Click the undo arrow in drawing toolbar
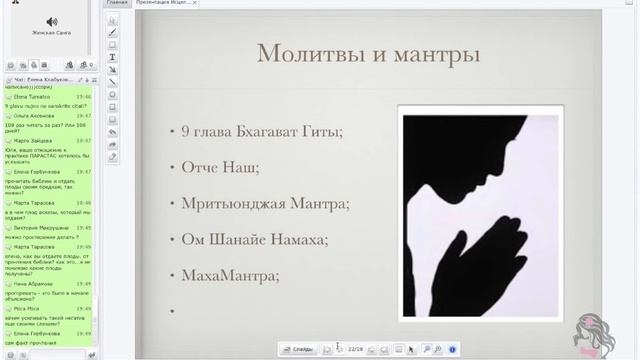The image size is (640, 360). click(x=113, y=132)
